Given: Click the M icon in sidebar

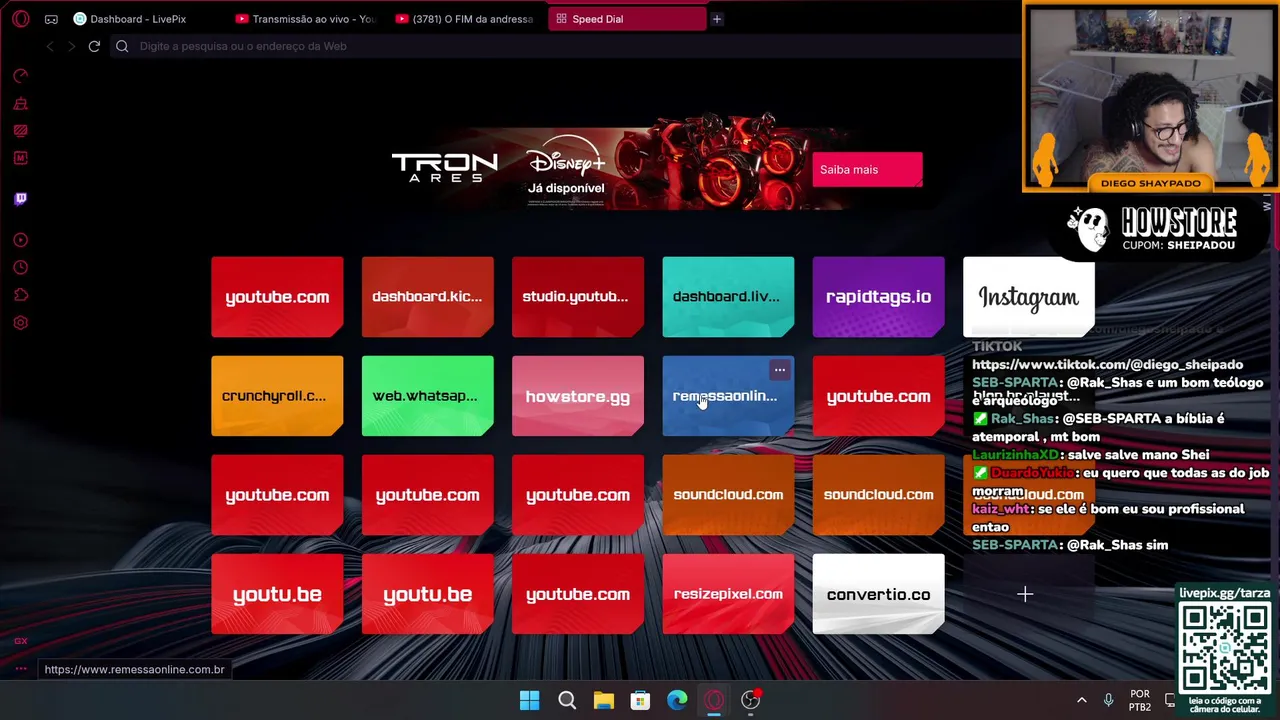Looking at the screenshot, I should [20, 158].
